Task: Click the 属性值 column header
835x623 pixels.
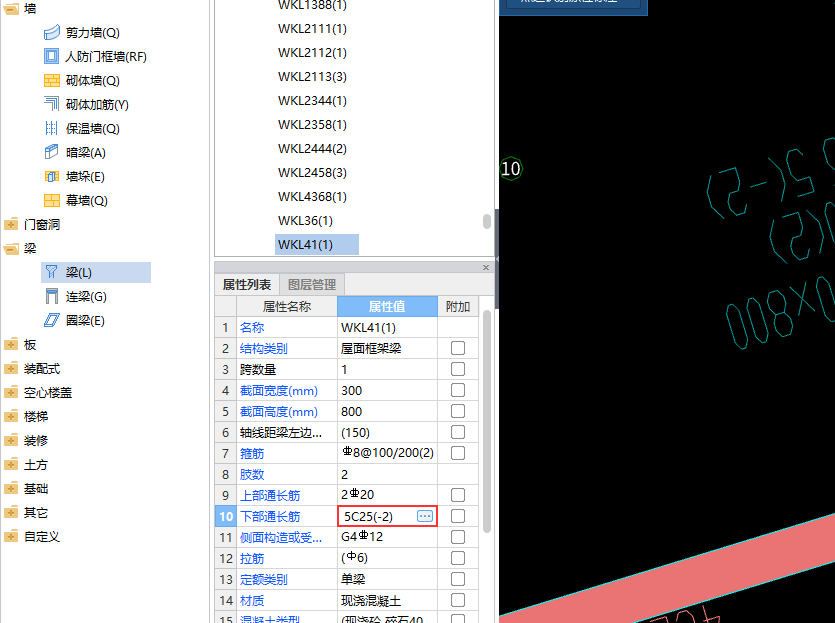Action: coord(387,307)
